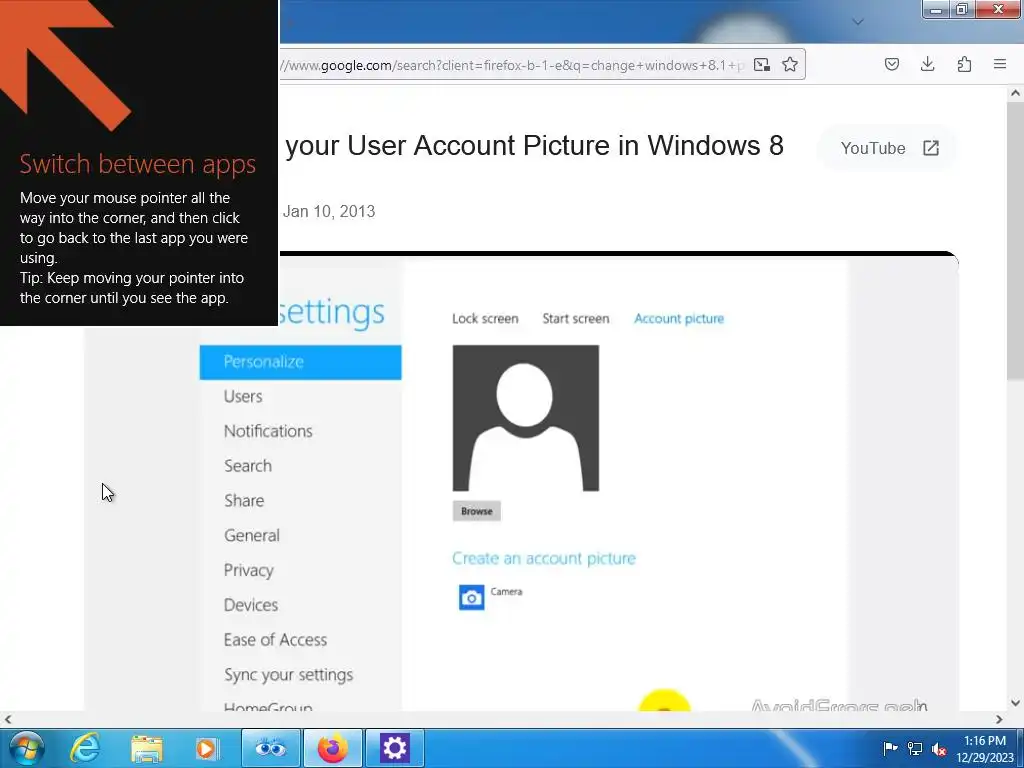This screenshot has width=1024, height=768.
Task: Select Devices in the settings list
Action: pyautogui.click(x=251, y=605)
